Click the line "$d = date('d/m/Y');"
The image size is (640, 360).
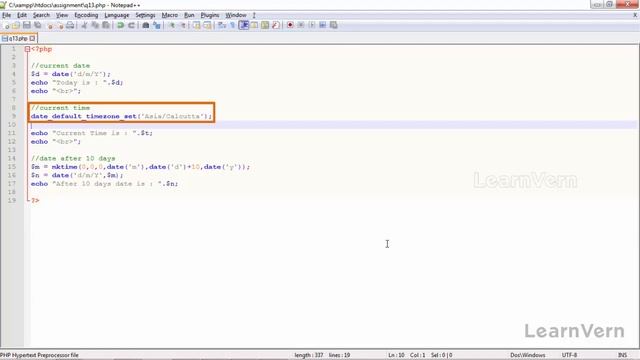coord(71,74)
